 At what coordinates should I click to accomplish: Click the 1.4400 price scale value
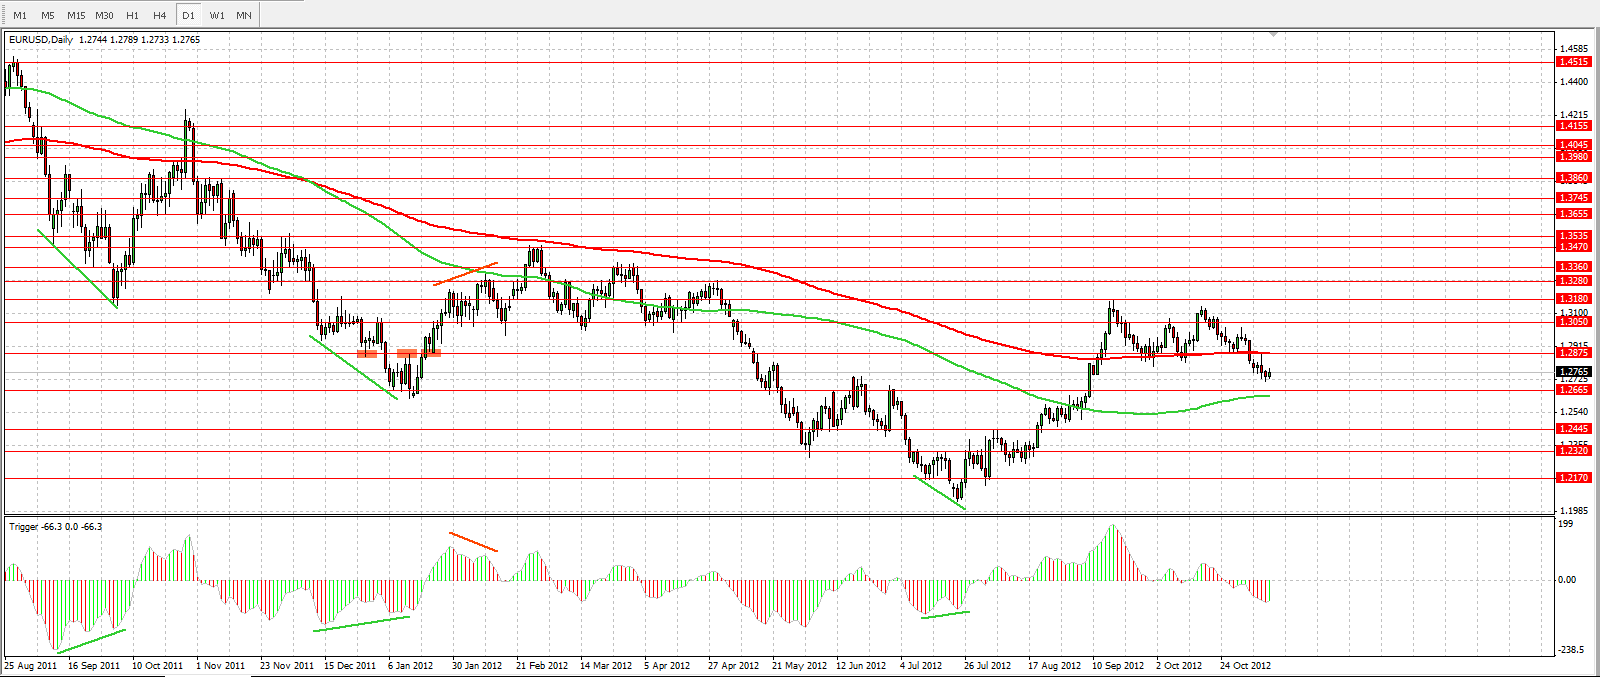coord(1574,82)
